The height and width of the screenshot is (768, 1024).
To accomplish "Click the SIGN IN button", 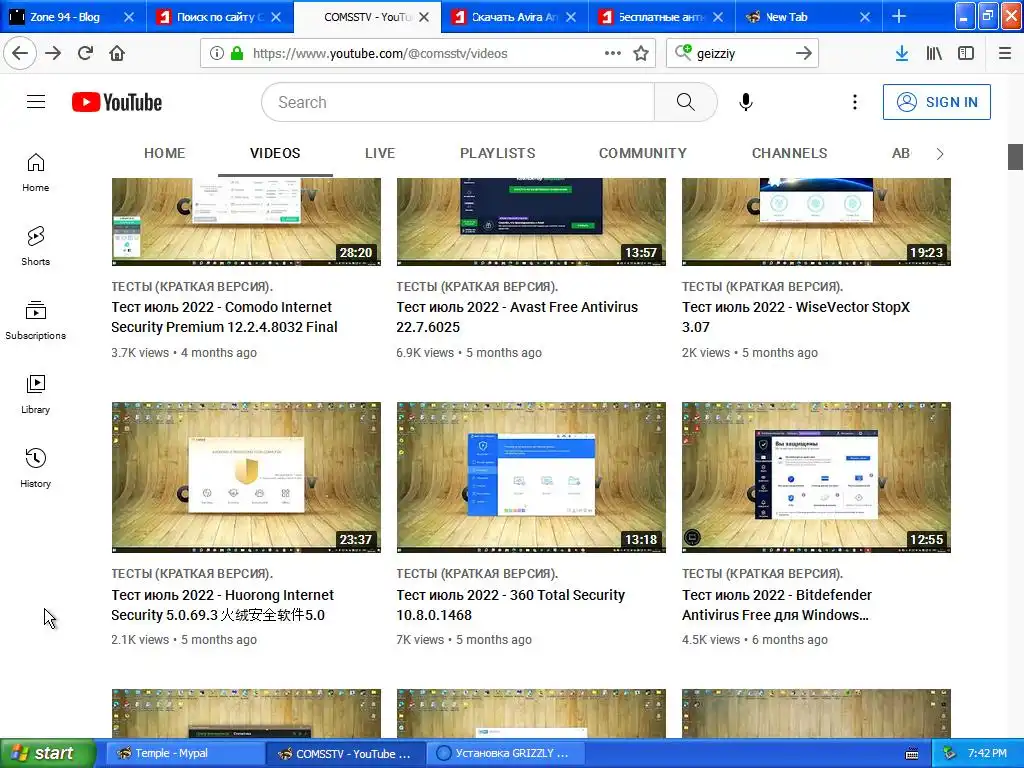I will (936, 102).
